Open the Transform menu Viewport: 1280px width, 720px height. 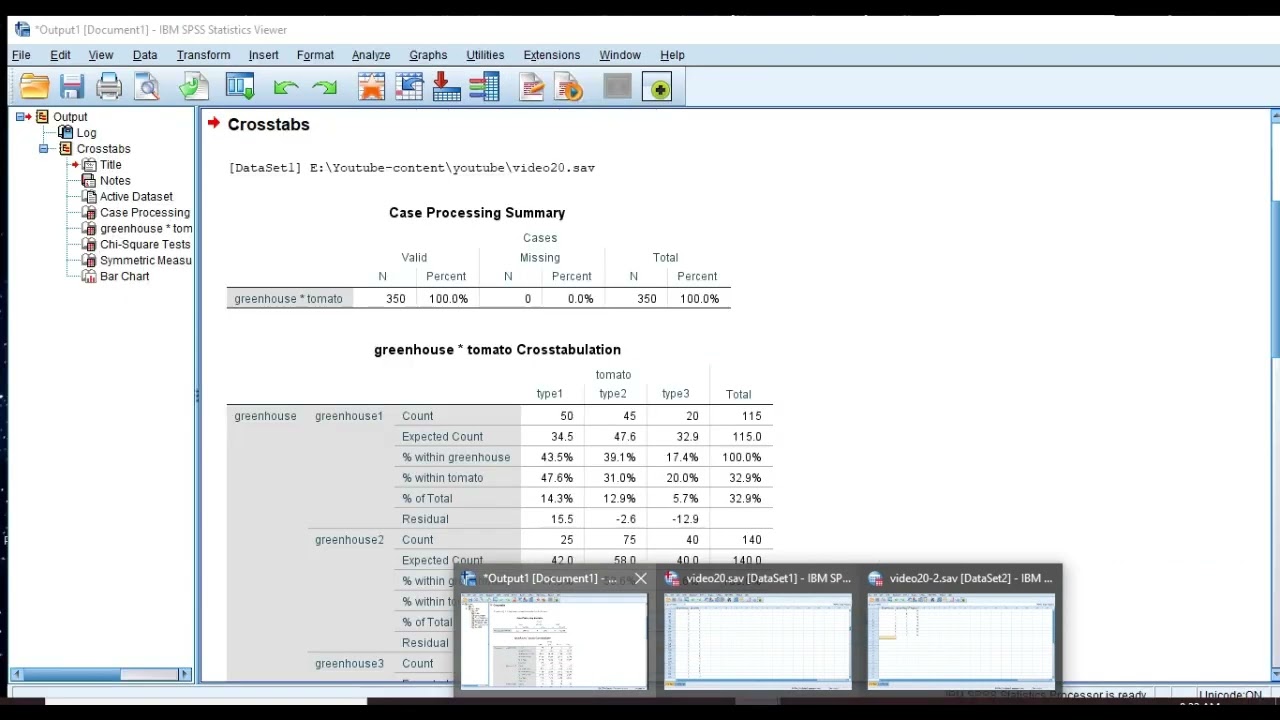[x=203, y=55]
